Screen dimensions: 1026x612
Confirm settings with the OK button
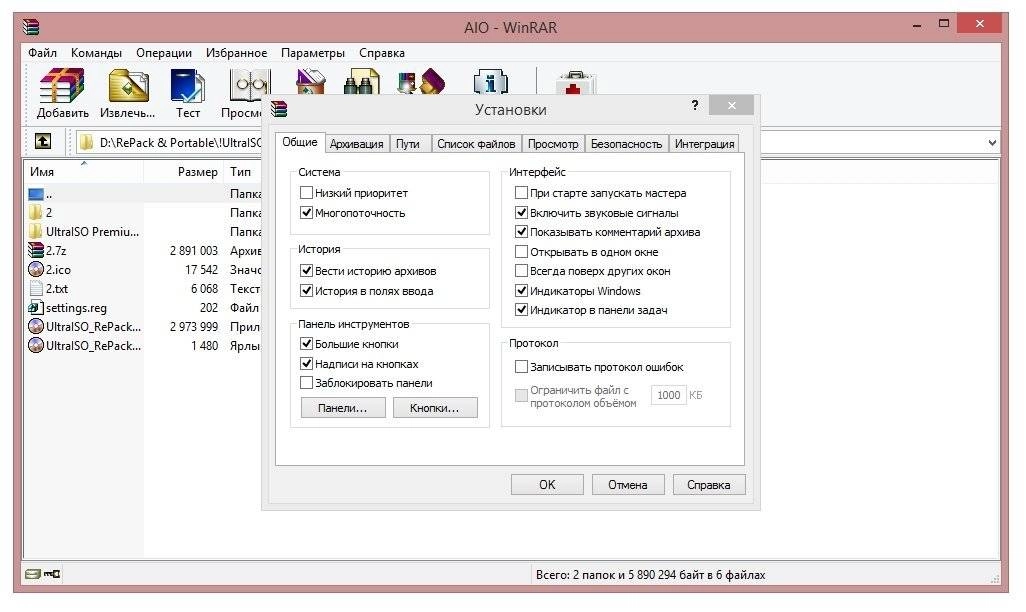pyautogui.click(x=547, y=484)
